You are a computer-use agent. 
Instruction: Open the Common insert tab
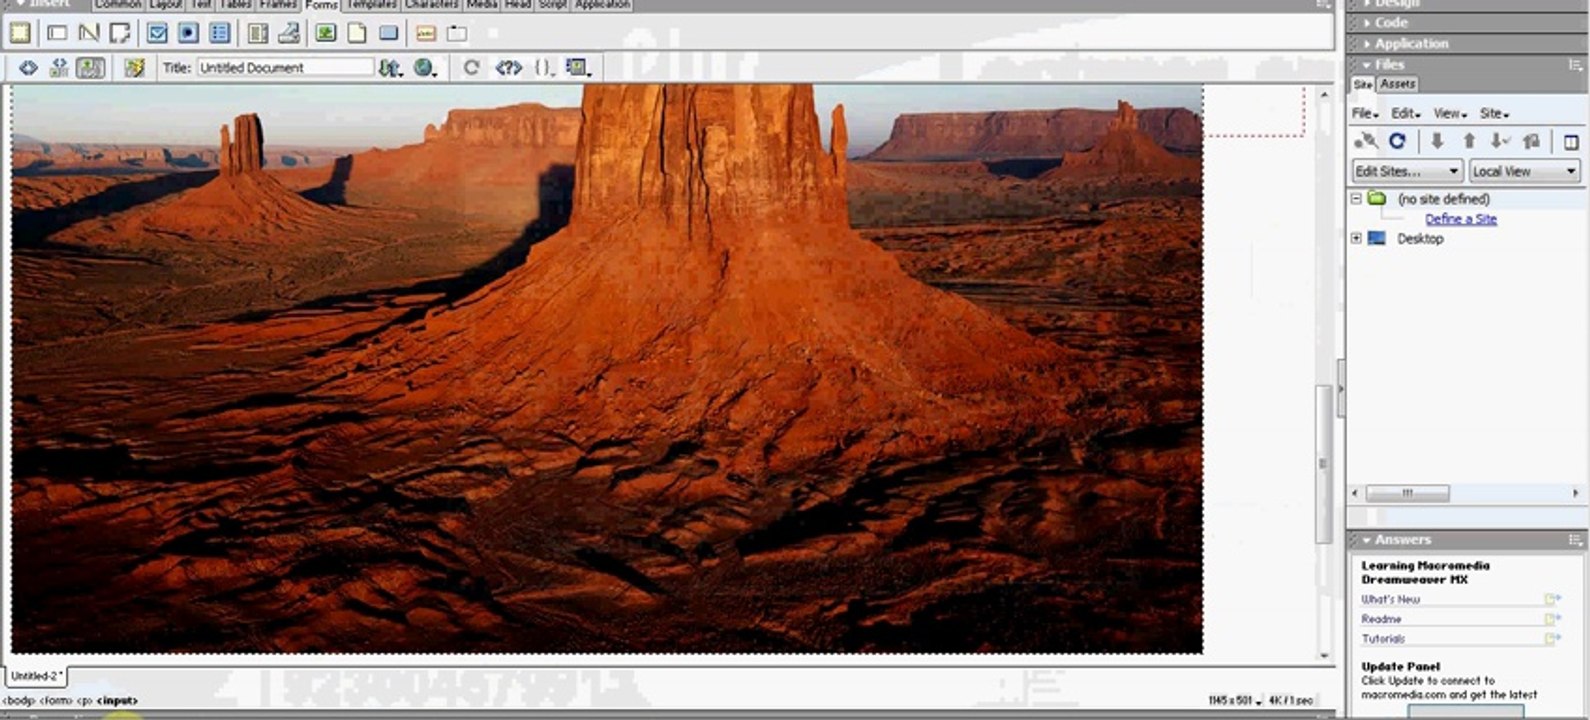[117, 4]
